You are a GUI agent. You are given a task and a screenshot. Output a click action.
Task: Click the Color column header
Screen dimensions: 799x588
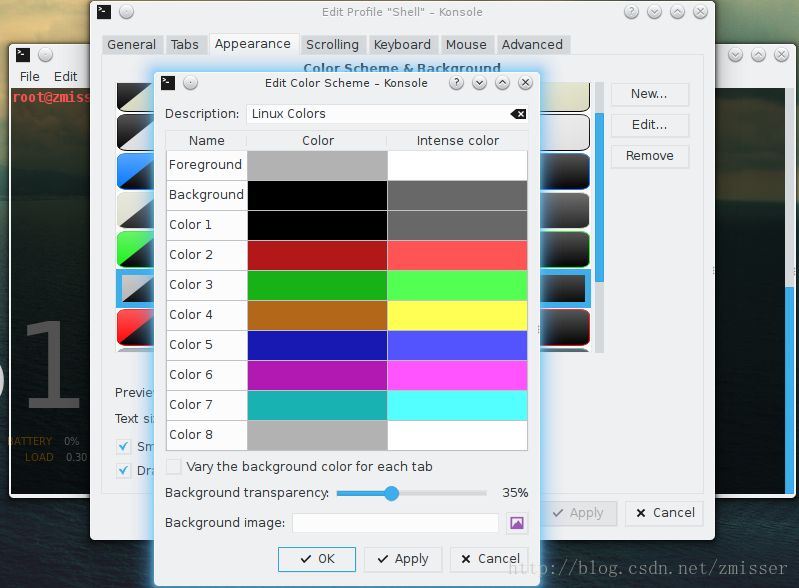(317, 141)
